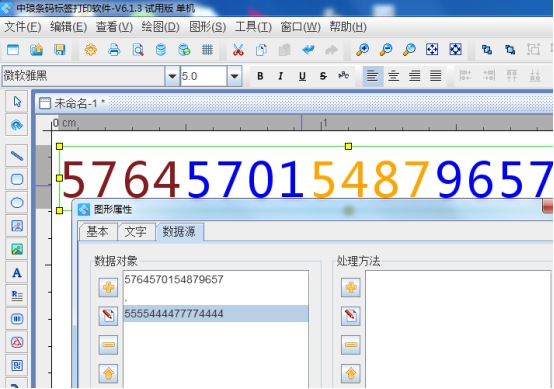554x389 pixels.
Task: Open document settings gear icon
Action: (91, 49)
